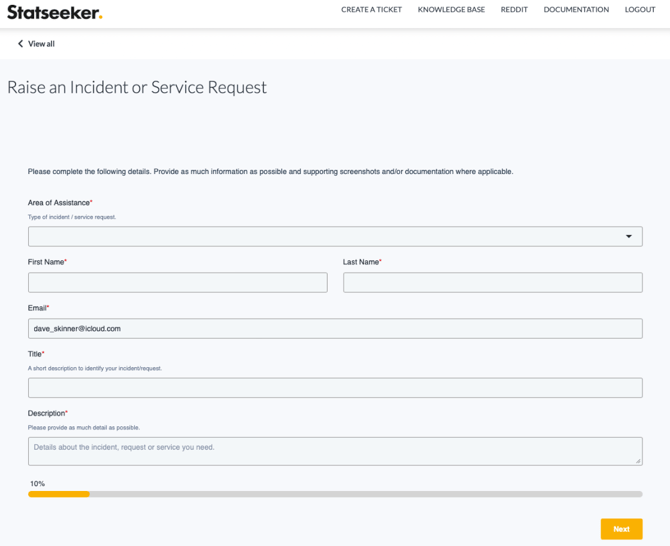Click into the Title input field
This screenshot has height=546, width=670.
(x=335, y=388)
